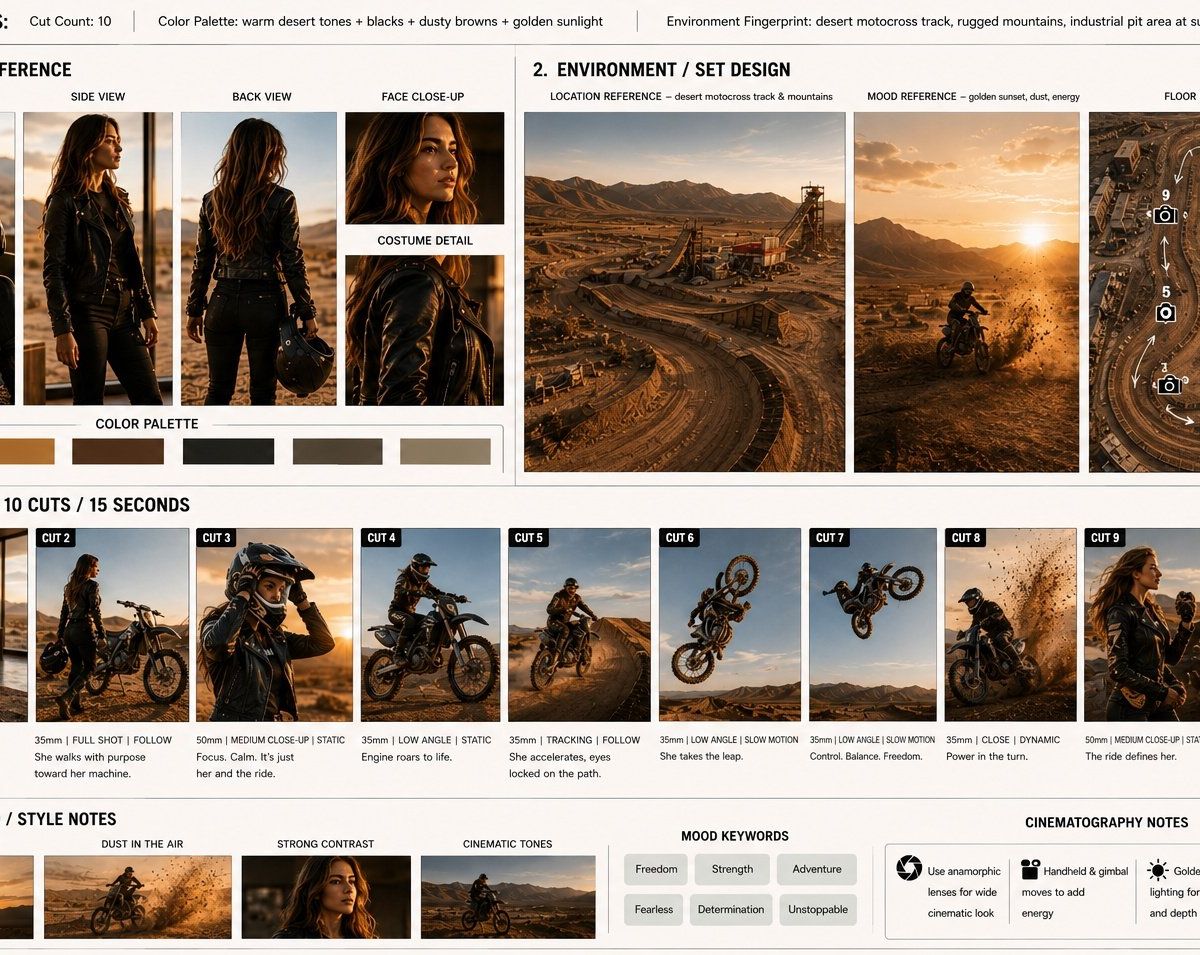The image size is (1200, 955).
Task: Open the Mood Reference sunset rider image
Action: point(966,292)
